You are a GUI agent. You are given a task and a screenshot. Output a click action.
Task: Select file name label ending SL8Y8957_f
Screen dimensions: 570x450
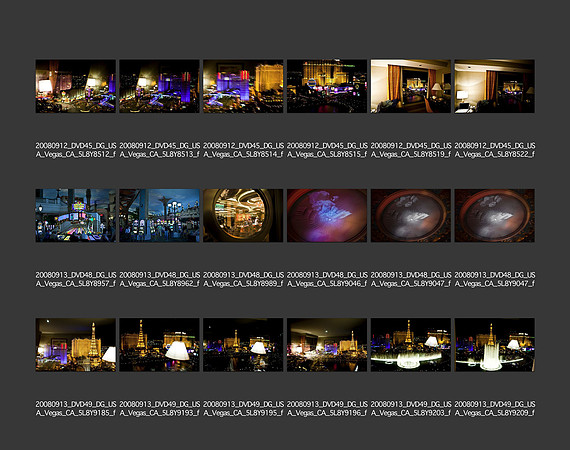click(76, 280)
